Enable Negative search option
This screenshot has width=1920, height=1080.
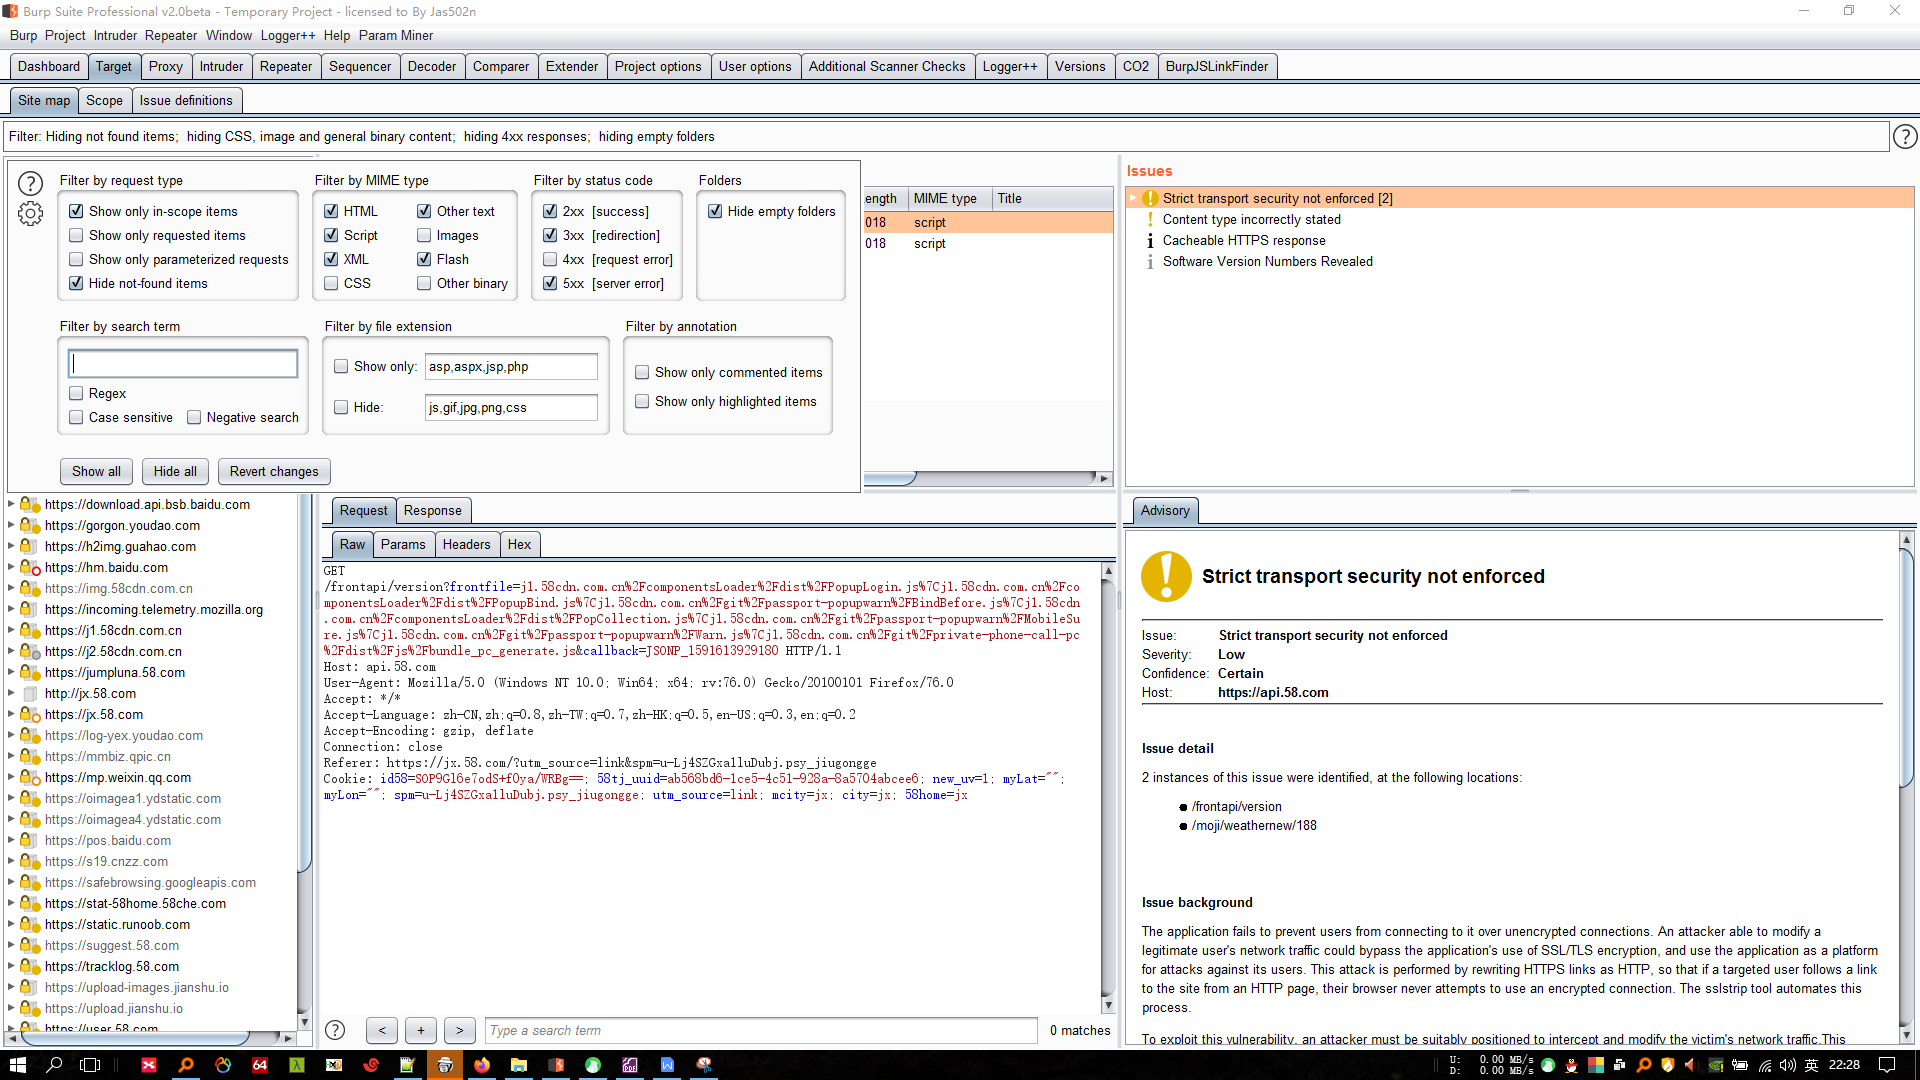(194, 418)
